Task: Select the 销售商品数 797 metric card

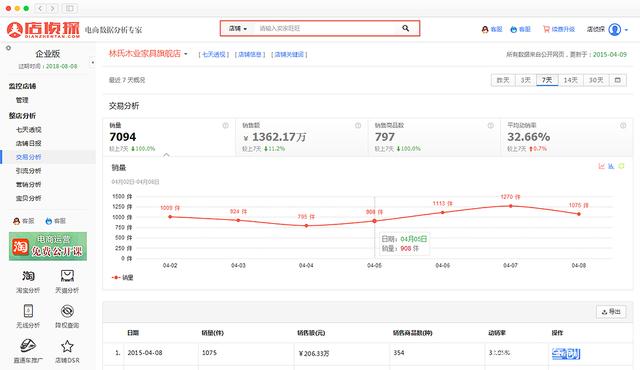Action: coord(434,137)
